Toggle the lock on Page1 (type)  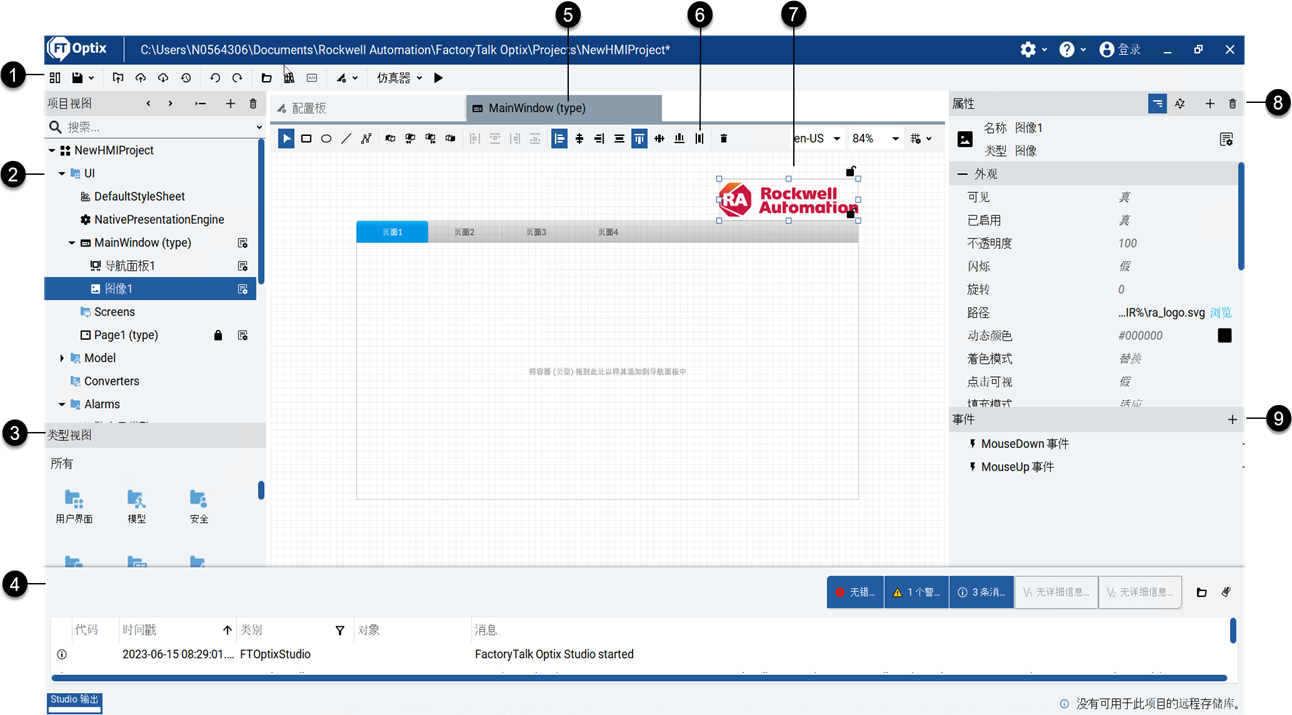coord(218,334)
